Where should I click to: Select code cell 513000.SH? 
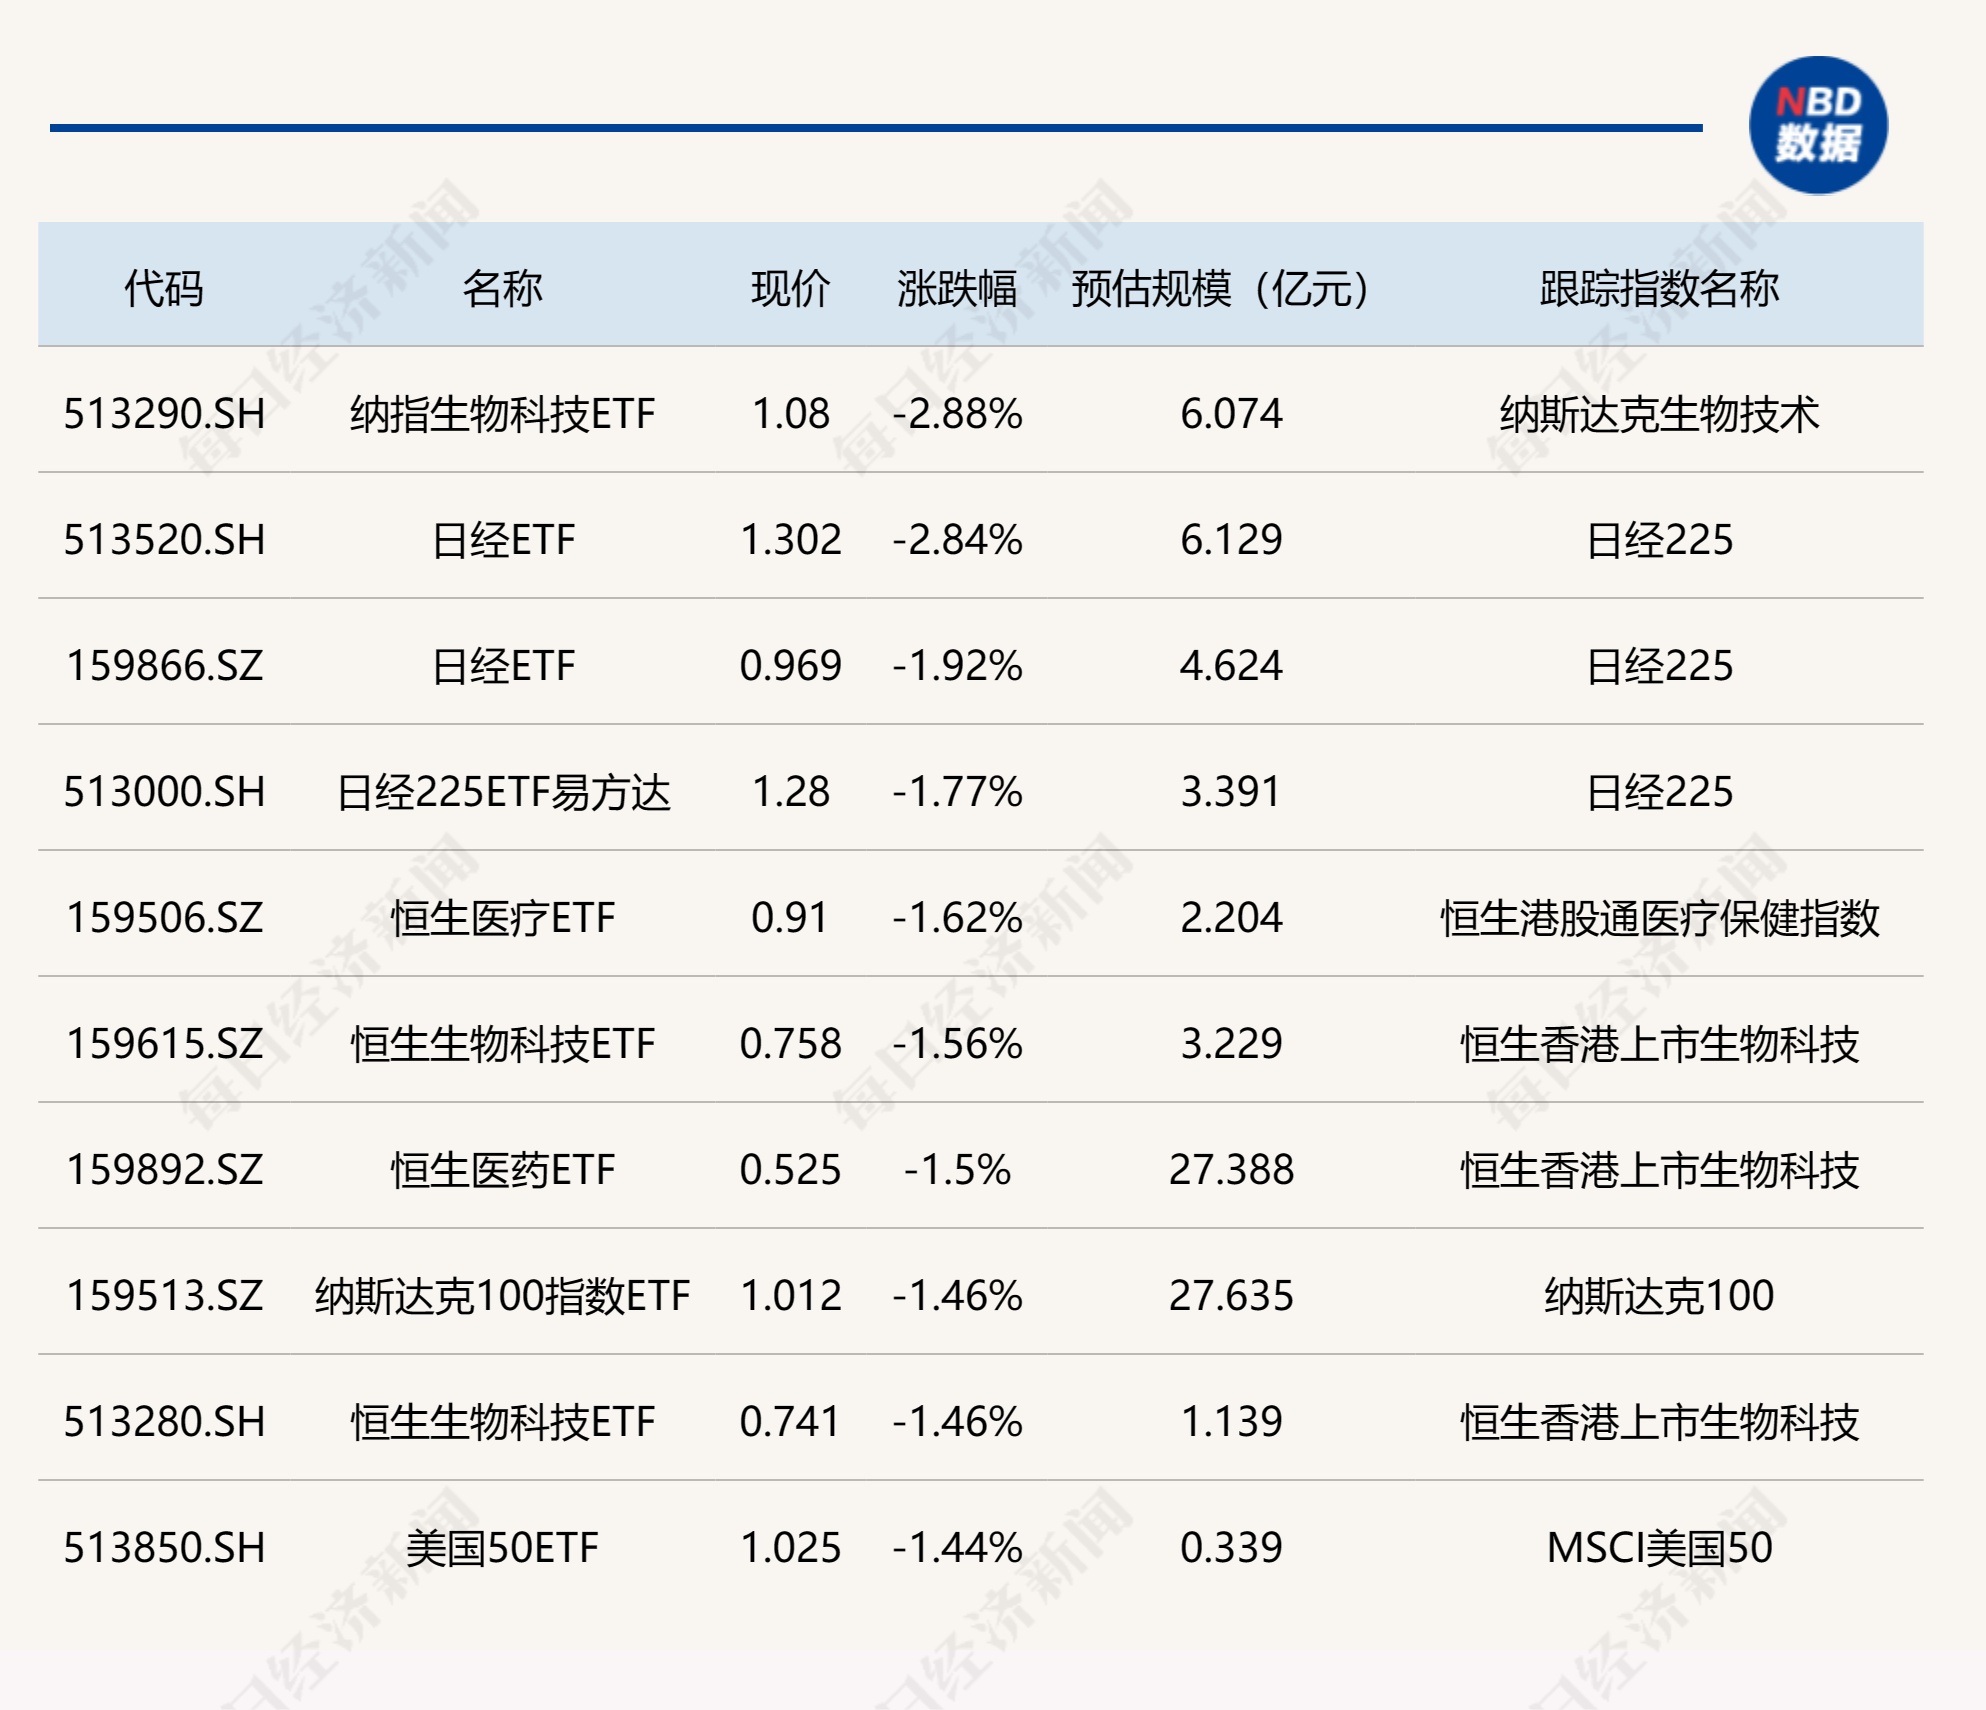point(165,792)
